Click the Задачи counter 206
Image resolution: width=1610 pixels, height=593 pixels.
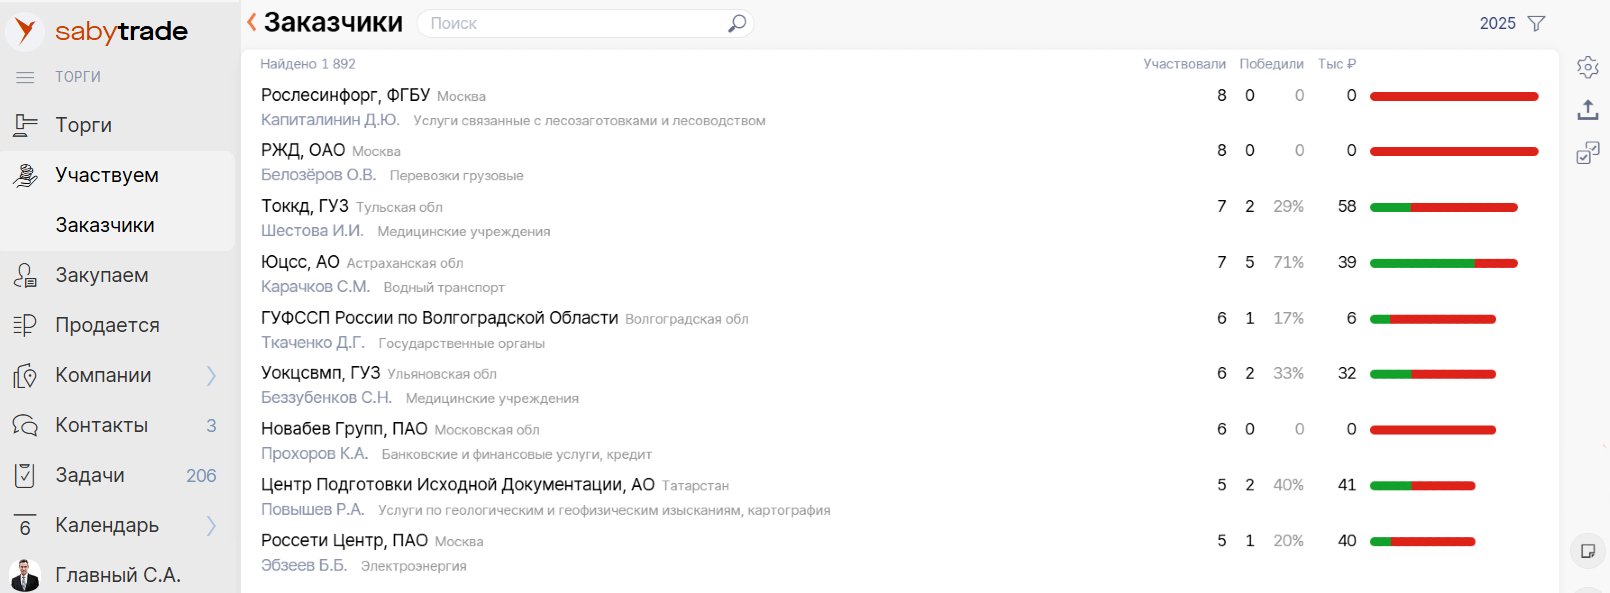click(x=201, y=475)
